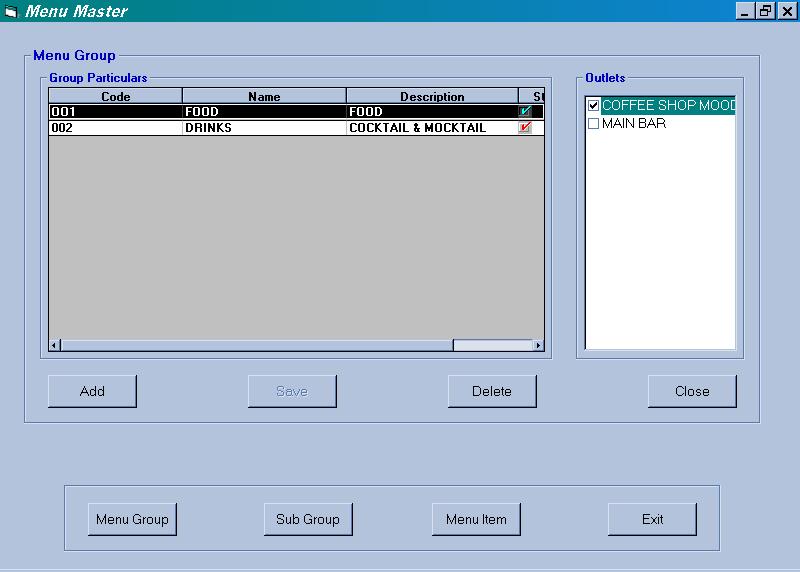Select code cell 002
Screen dimensions: 800x572
116,128
